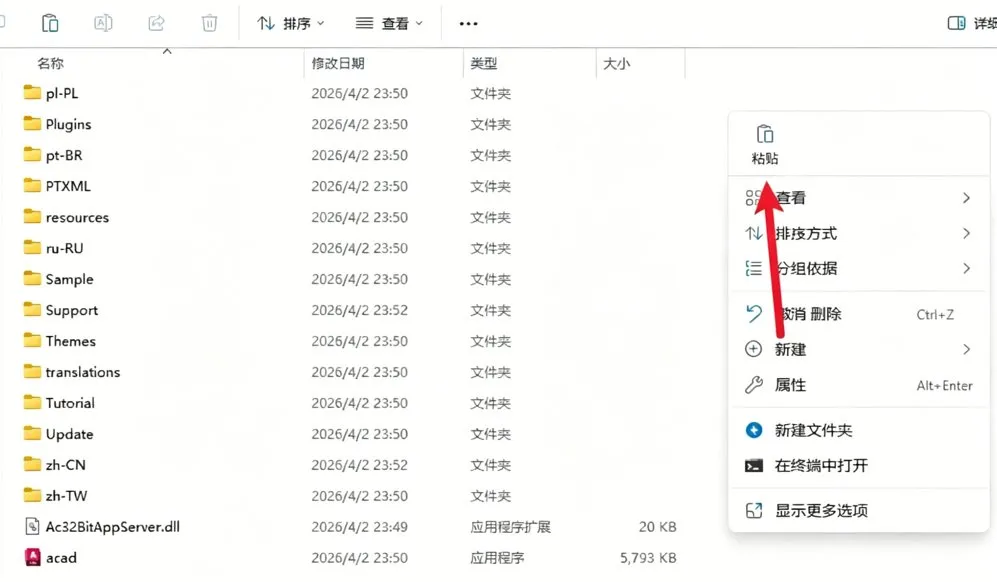Click the Support folder icon
This screenshot has height=582, width=997.
(32, 309)
